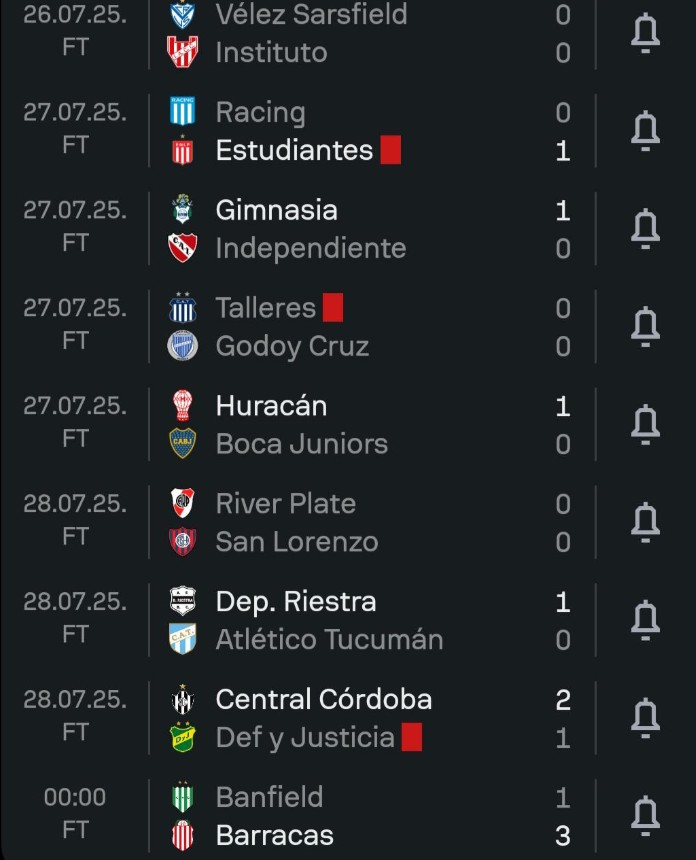Click the bell for Banfield vs Barracas
The image size is (696, 860).
tap(645, 816)
